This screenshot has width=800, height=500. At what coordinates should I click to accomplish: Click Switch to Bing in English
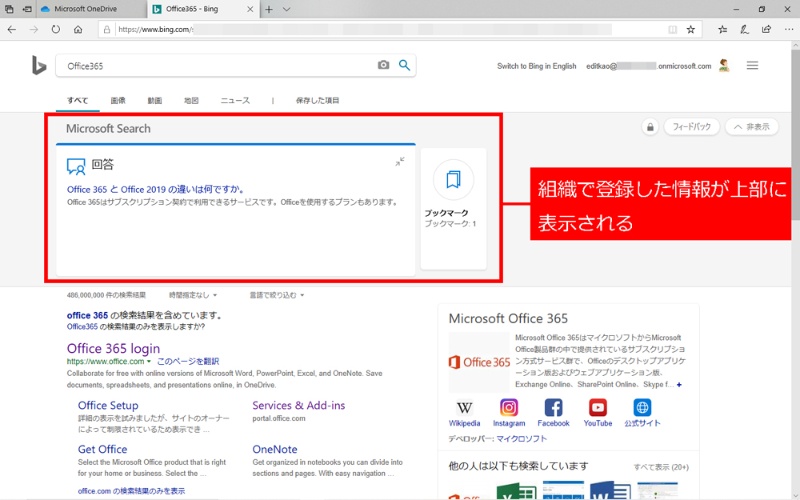536,66
